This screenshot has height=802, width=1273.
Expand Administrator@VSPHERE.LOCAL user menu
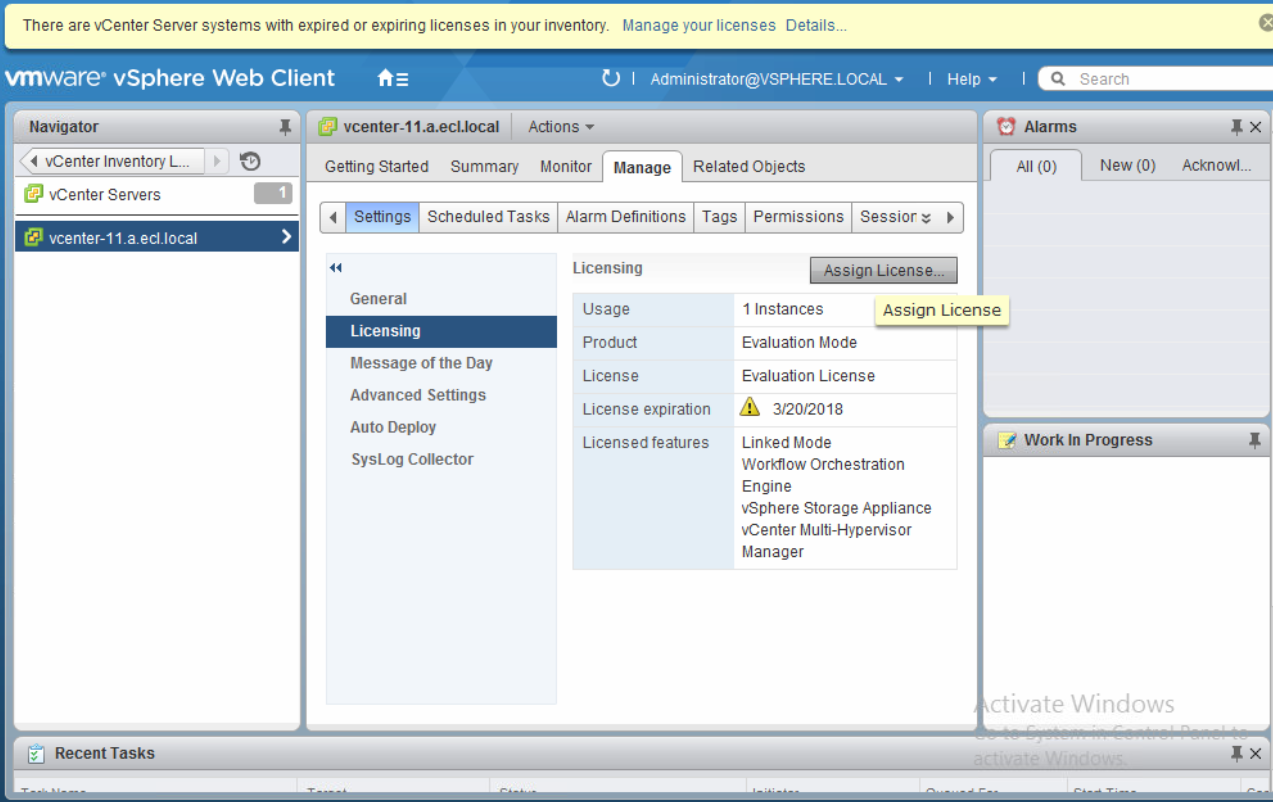[x=776, y=79]
